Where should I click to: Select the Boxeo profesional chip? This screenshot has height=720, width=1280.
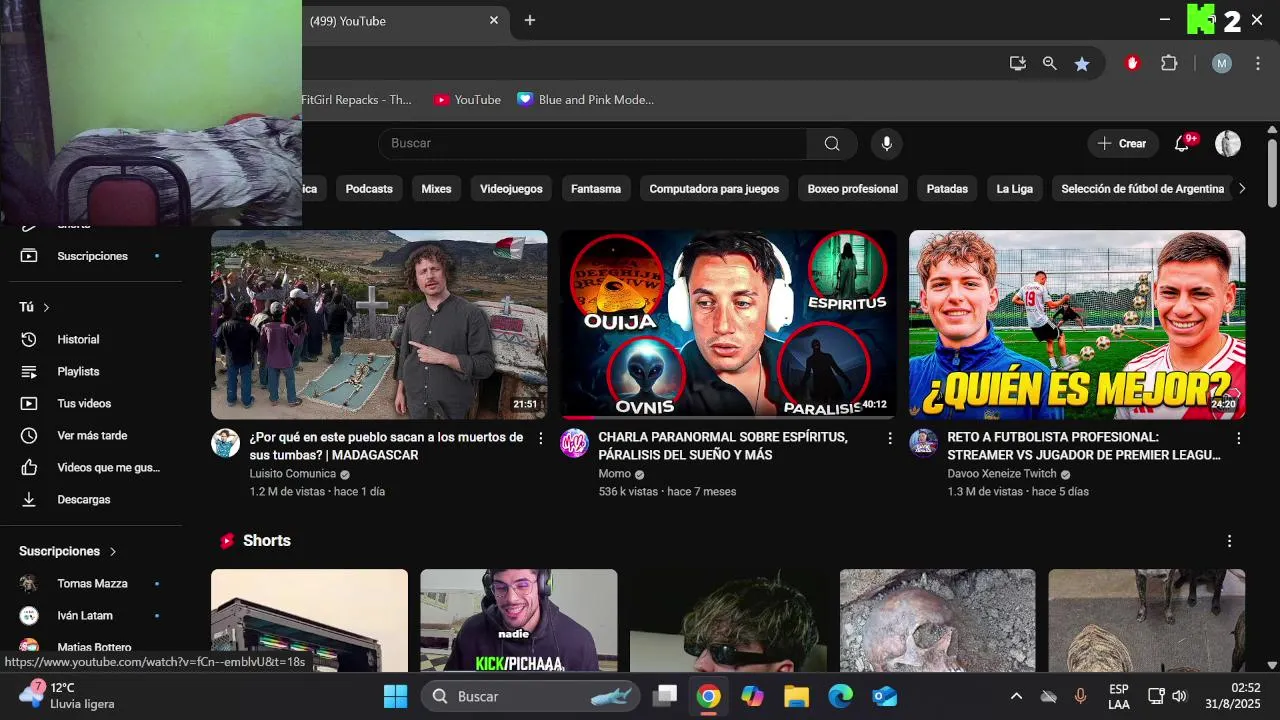[x=853, y=188]
